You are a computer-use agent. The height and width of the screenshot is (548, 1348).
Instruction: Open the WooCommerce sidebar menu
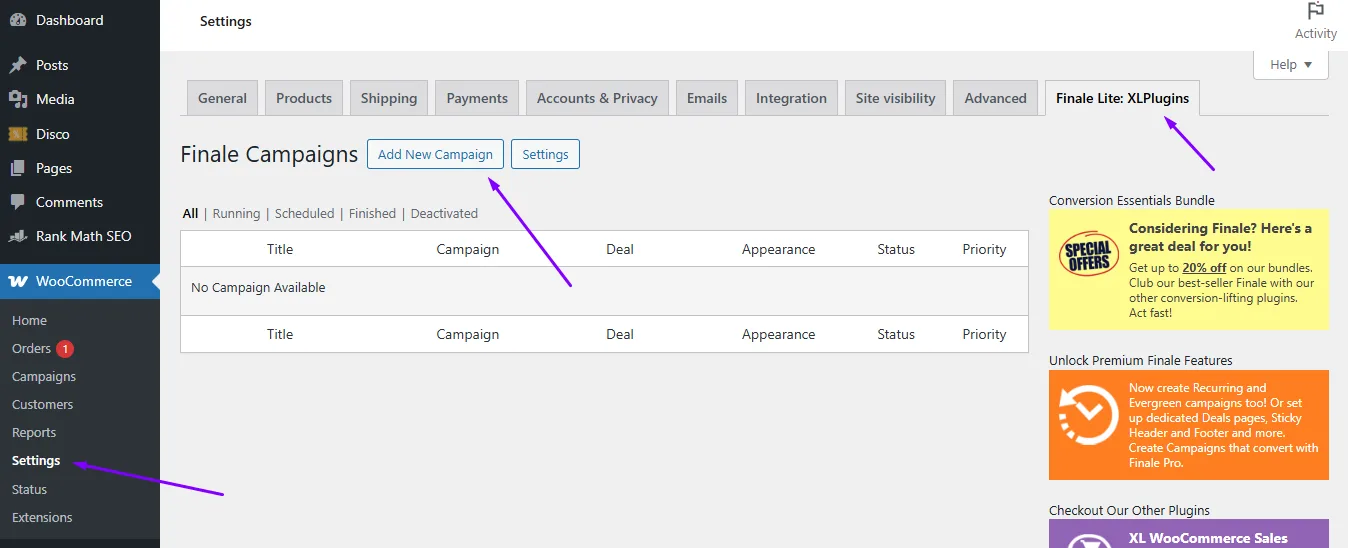80,282
